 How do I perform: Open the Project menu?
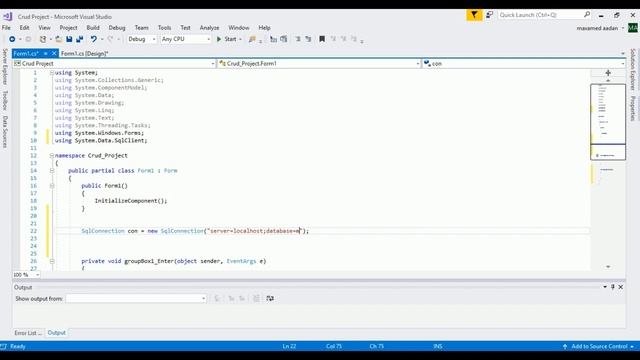[x=68, y=28]
